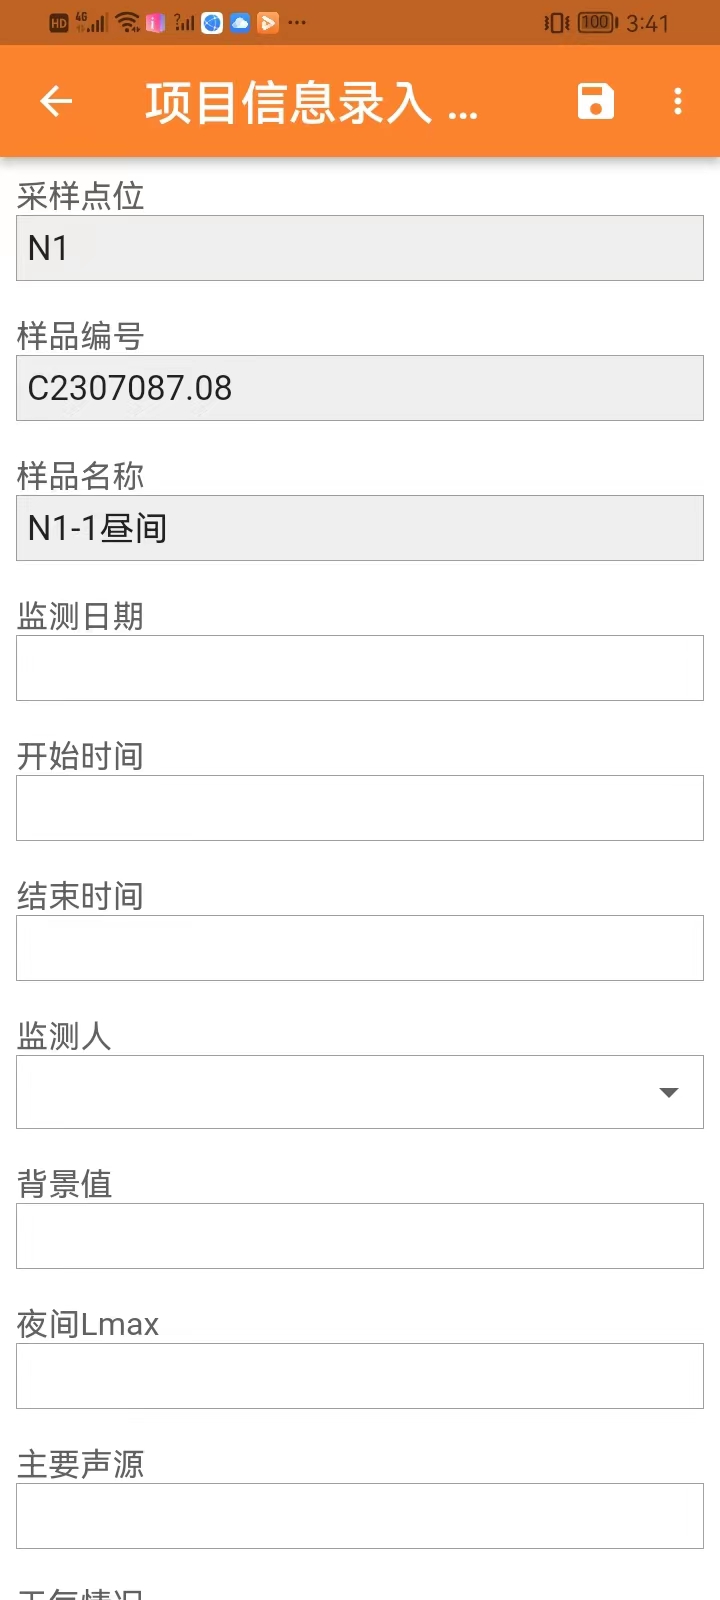Click the save floppy disk icon
The width and height of the screenshot is (720, 1600).
tap(595, 101)
